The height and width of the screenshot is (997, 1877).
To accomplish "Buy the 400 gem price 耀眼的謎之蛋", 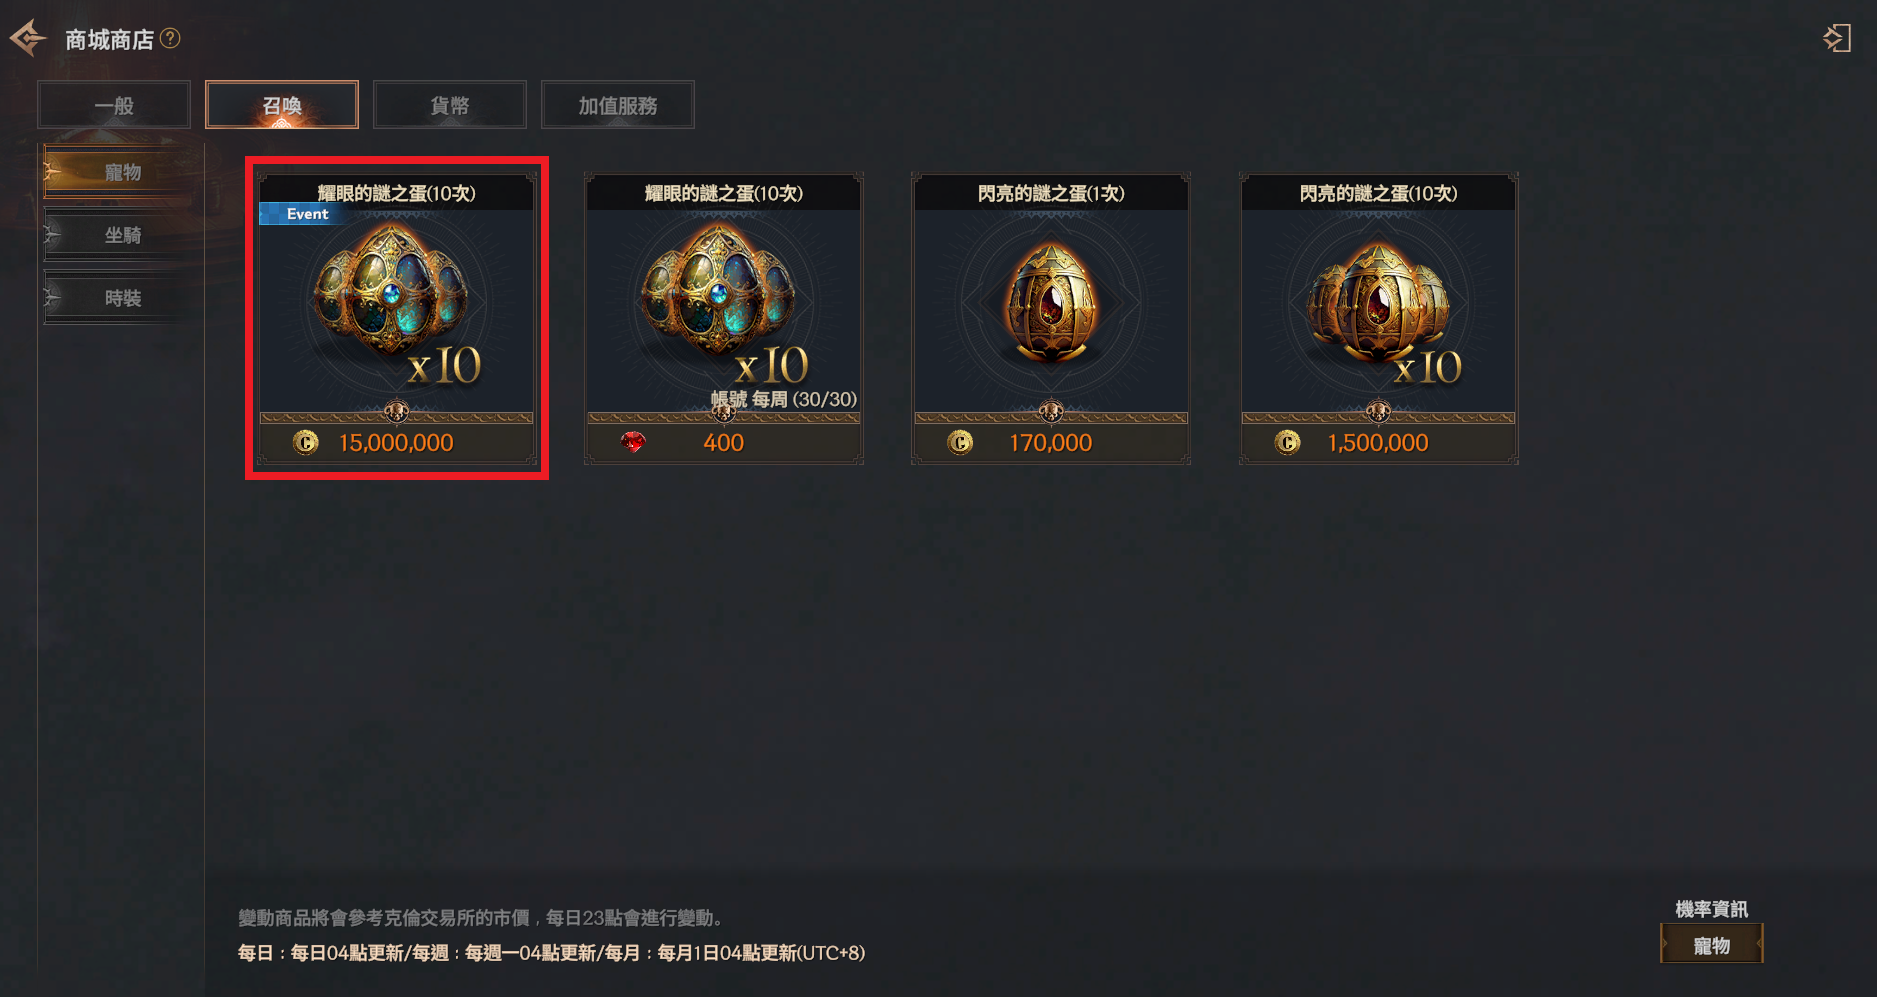I will coord(724,442).
